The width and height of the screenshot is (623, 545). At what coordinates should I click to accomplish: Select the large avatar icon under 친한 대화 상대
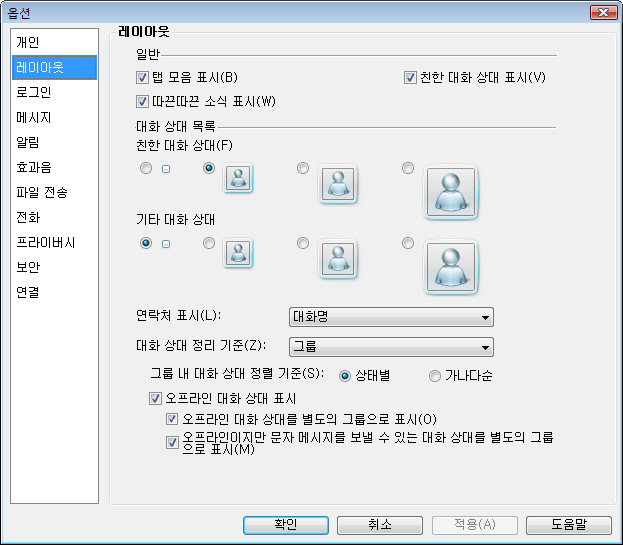pyautogui.click(x=451, y=192)
